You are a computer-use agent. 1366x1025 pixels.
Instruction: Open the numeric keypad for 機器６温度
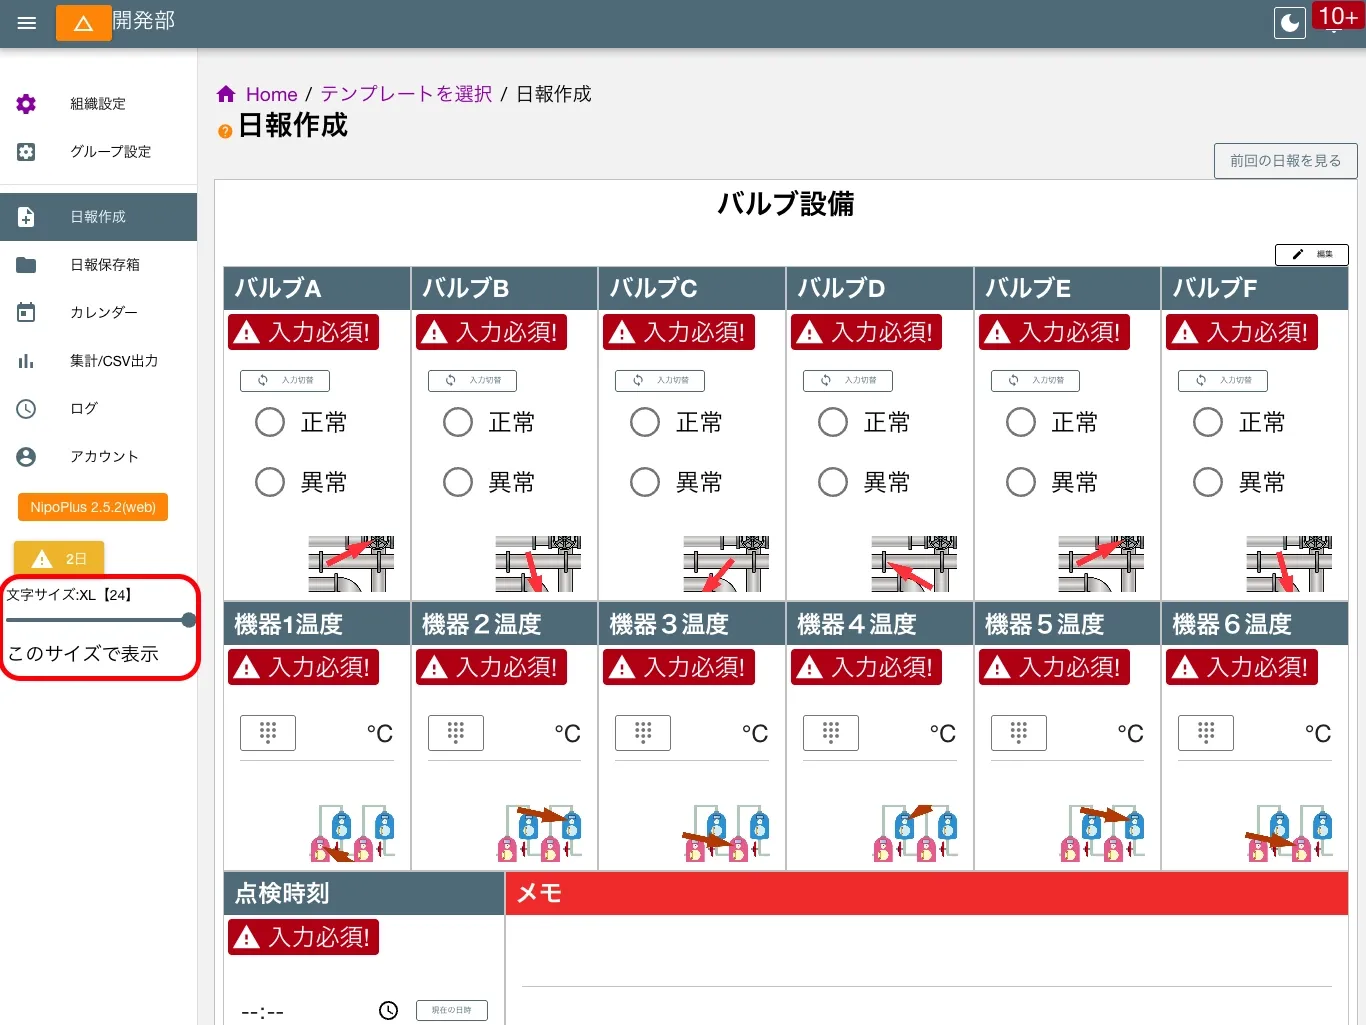1206,733
